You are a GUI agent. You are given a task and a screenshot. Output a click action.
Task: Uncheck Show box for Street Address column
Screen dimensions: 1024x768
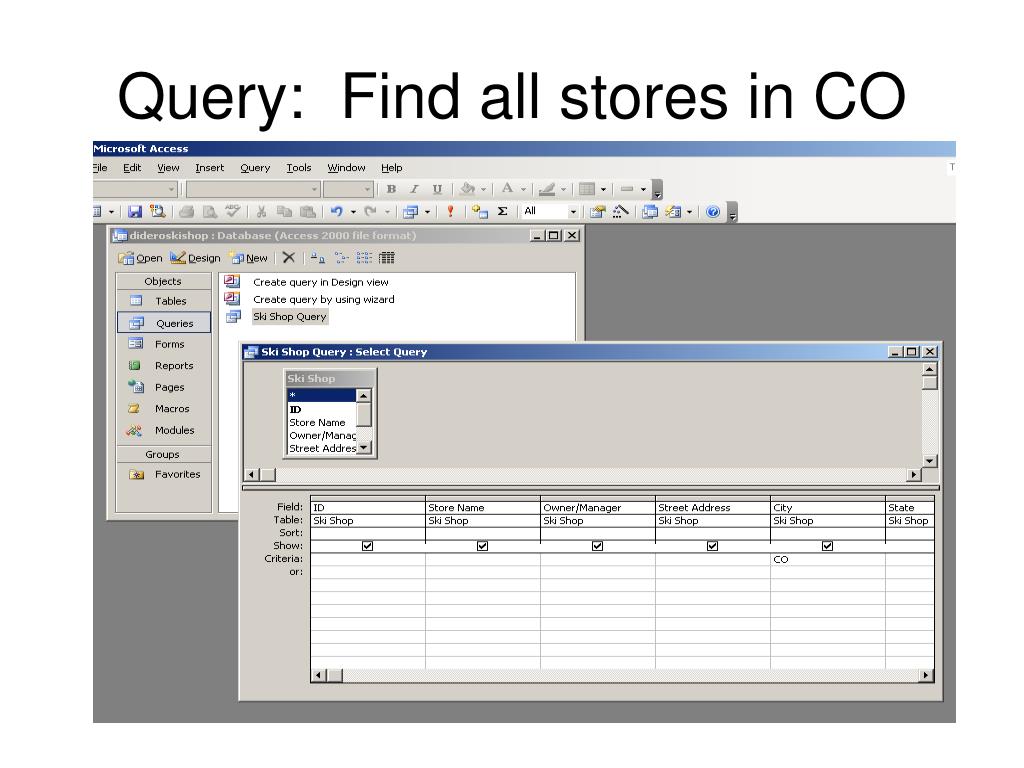tap(712, 546)
